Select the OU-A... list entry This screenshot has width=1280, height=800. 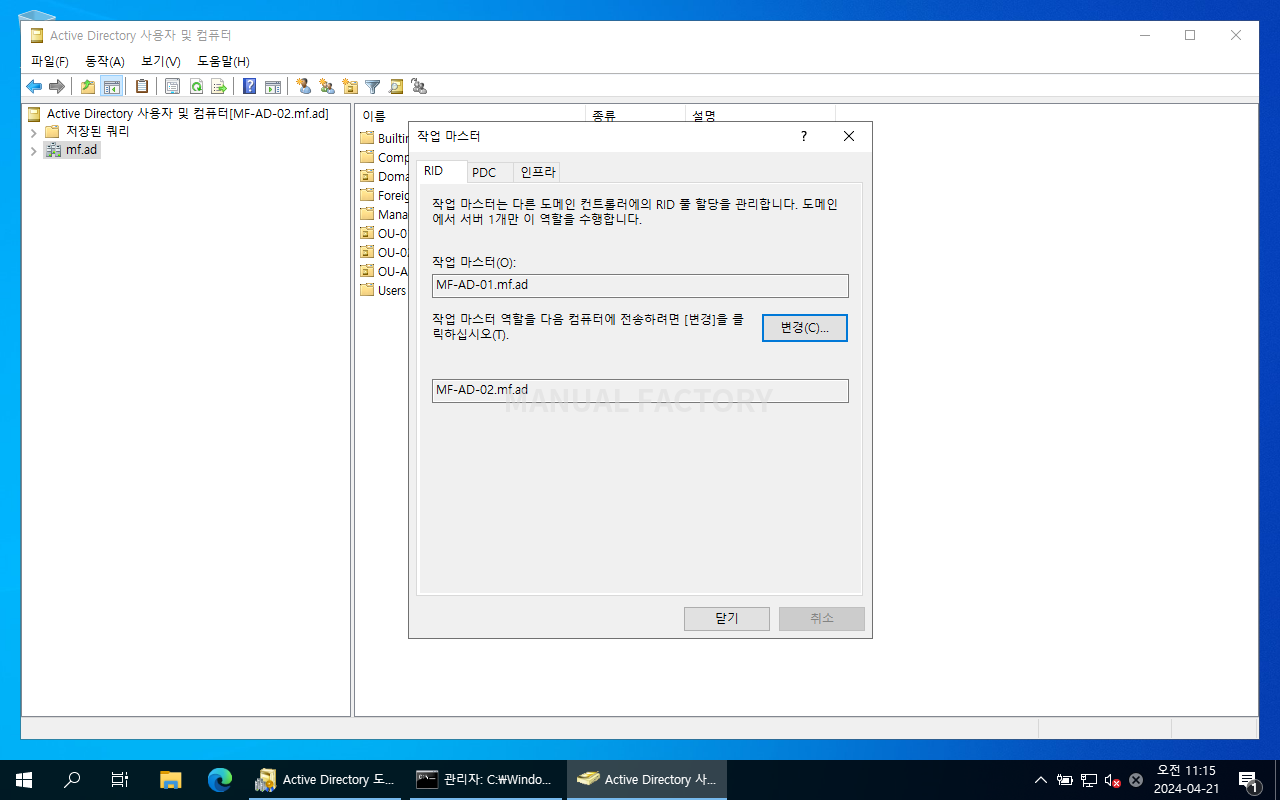(384, 271)
